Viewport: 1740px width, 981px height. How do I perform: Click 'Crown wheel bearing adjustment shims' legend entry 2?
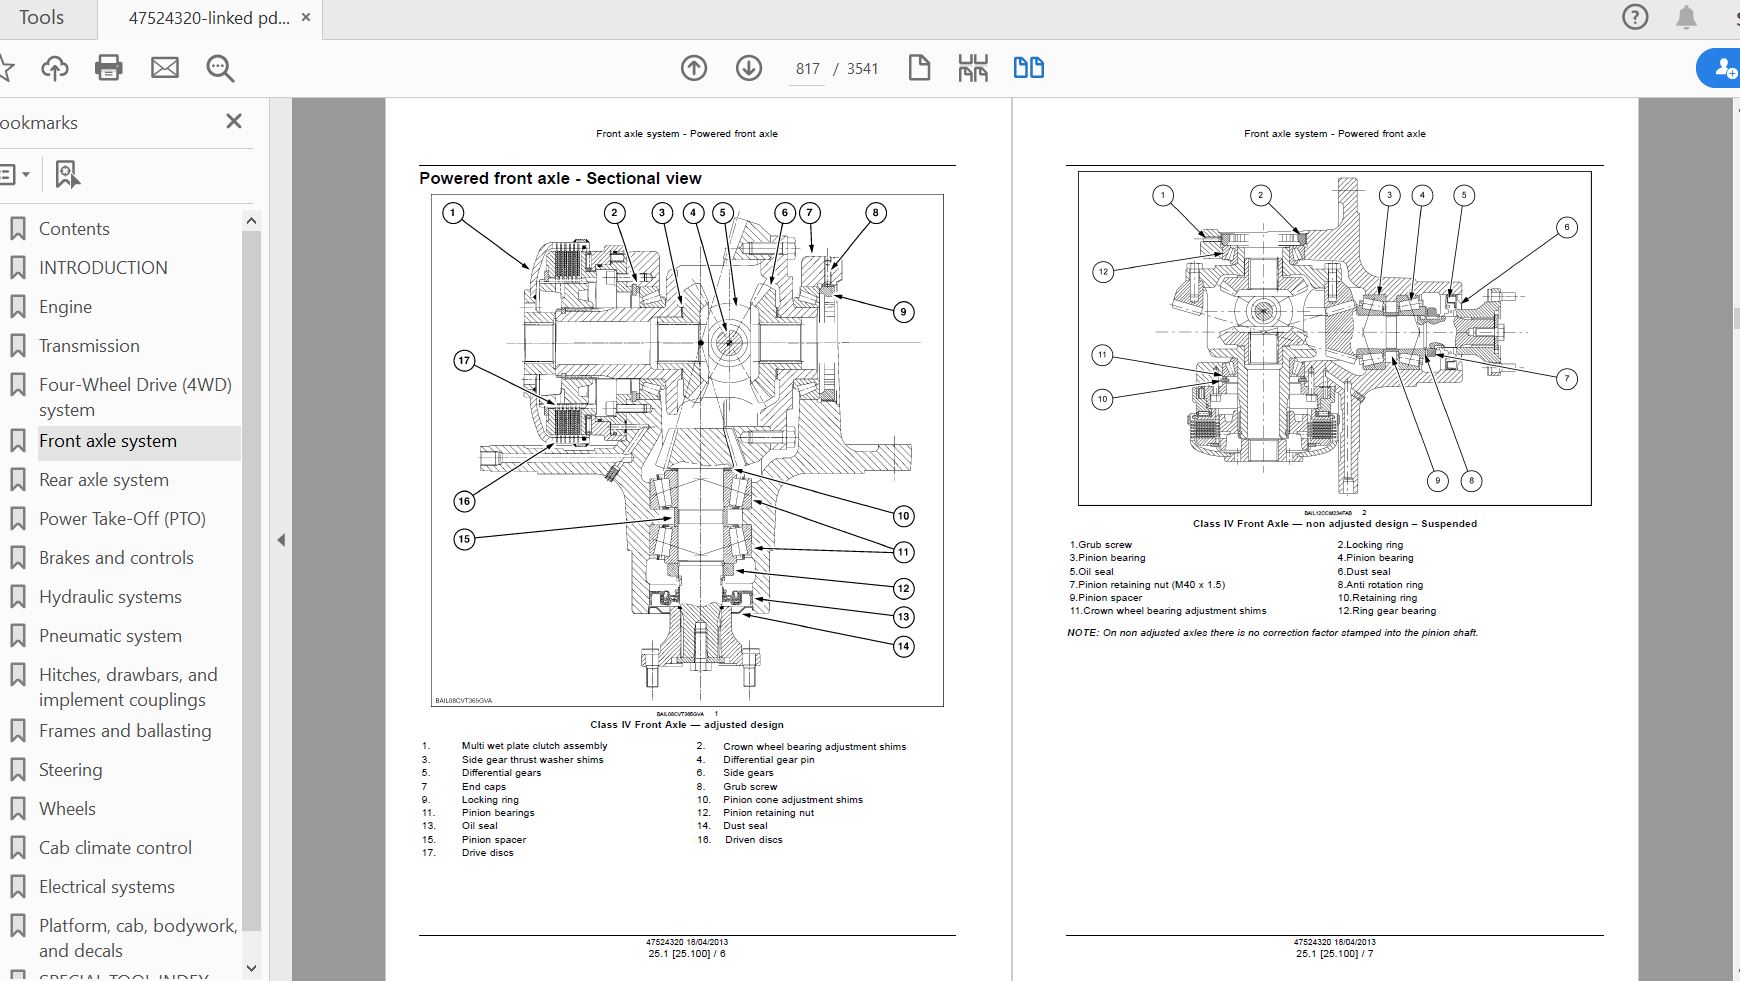point(814,747)
